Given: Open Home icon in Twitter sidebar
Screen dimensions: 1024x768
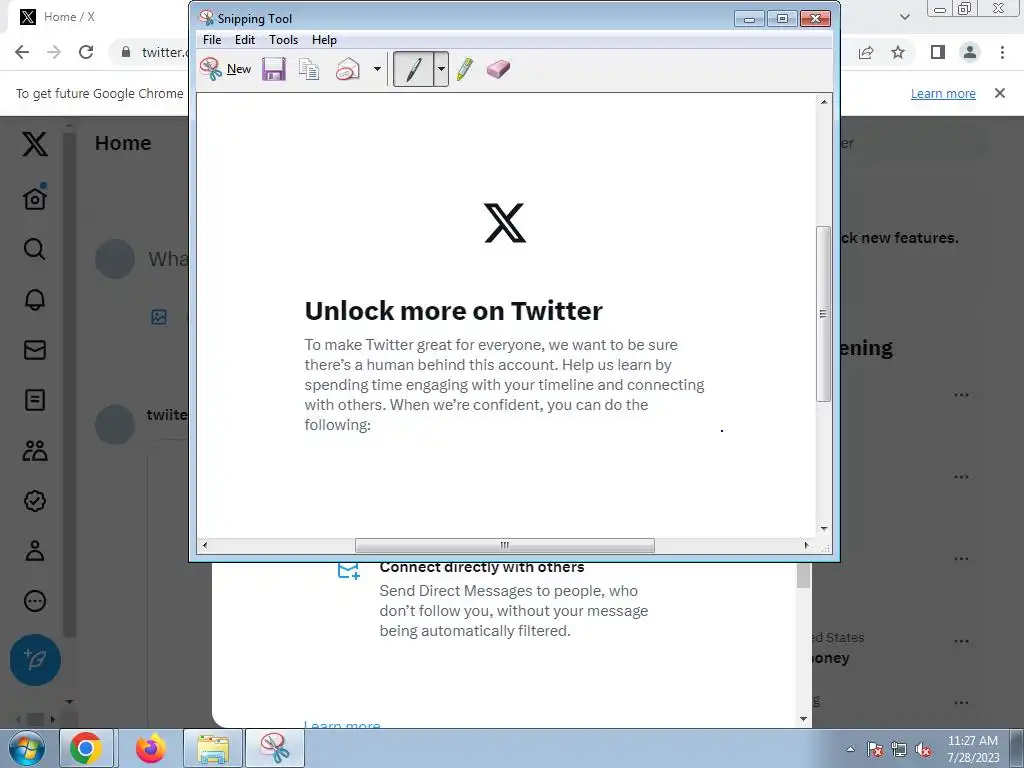Looking at the screenshot, I should pyautogui.click(x=35, y=197).
